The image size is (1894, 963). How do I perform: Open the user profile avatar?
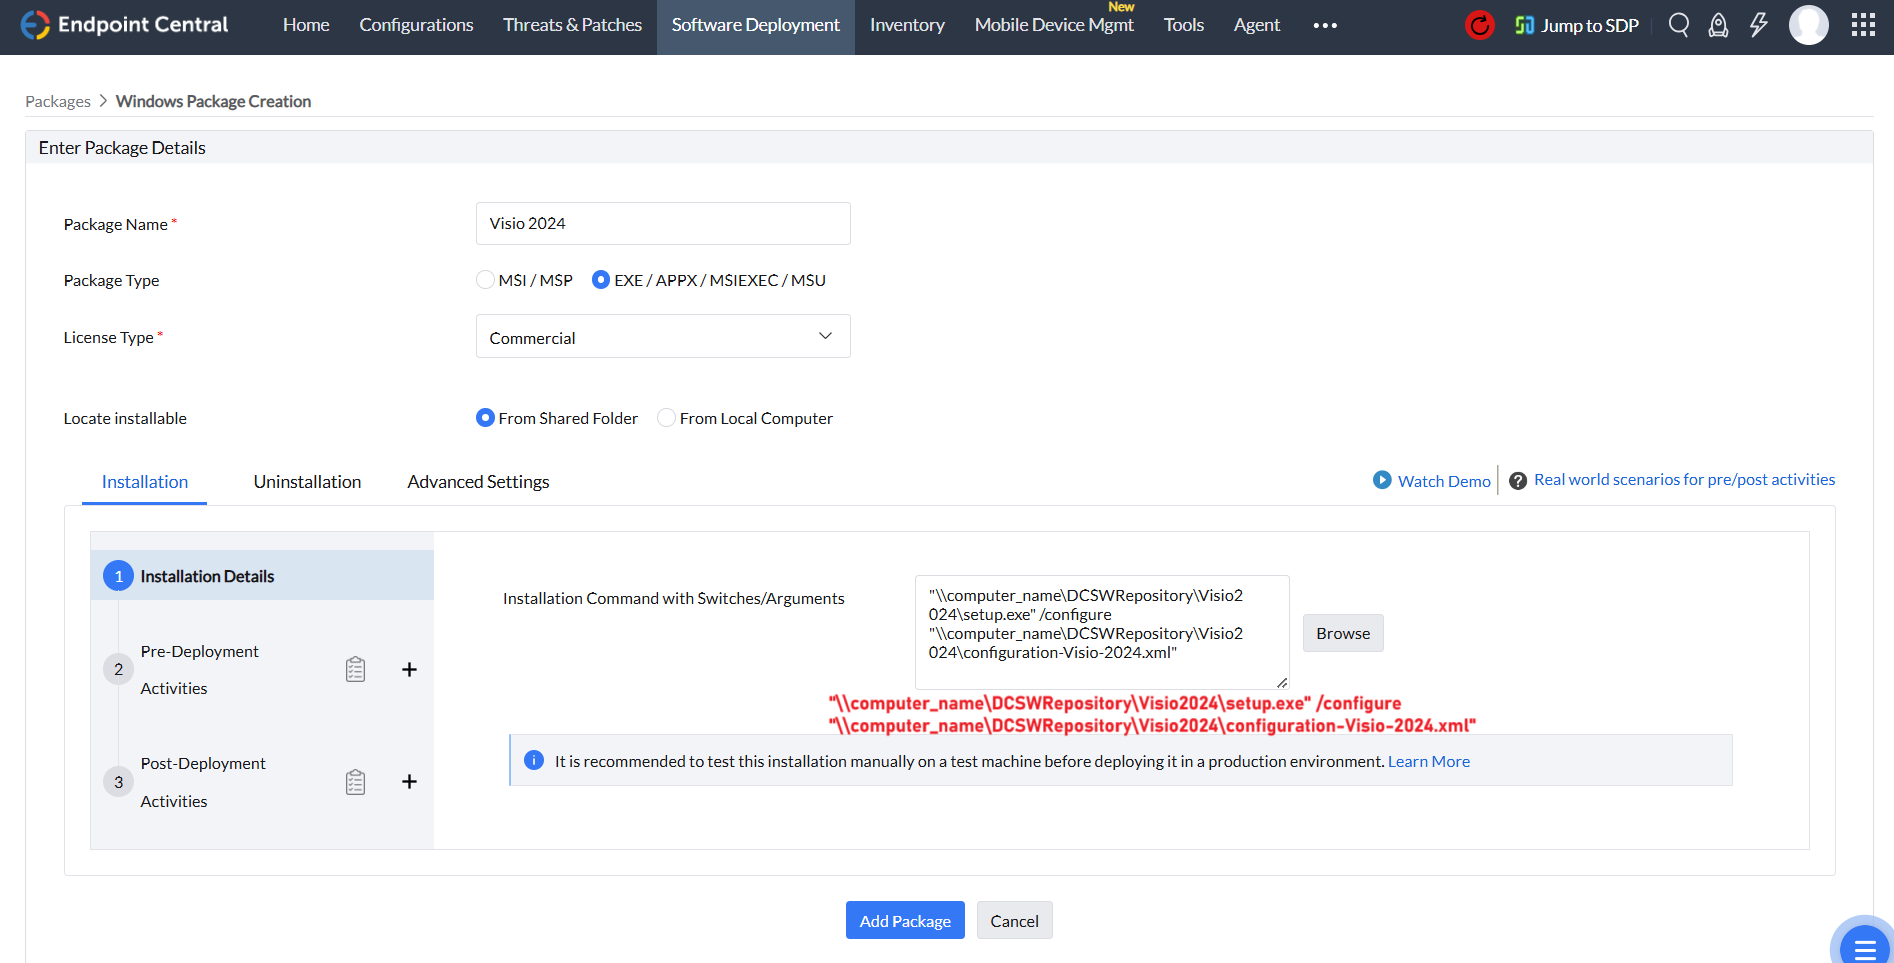(x=1809, y=25)
